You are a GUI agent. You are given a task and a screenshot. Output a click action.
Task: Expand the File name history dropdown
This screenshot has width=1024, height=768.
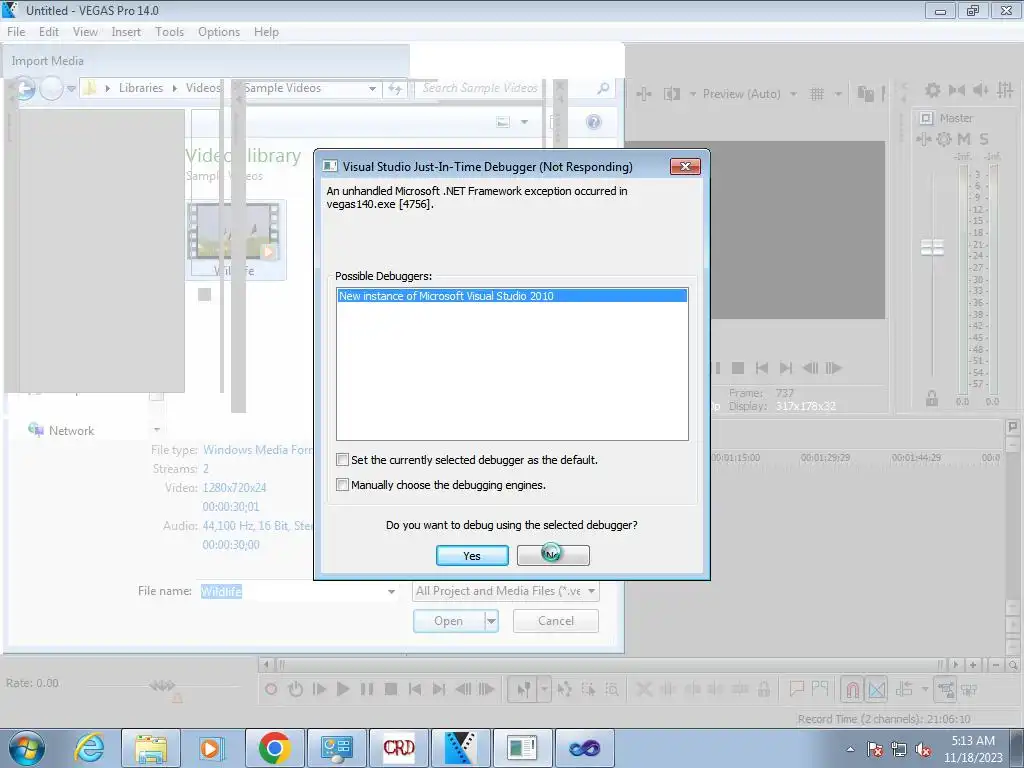(391, 591)
